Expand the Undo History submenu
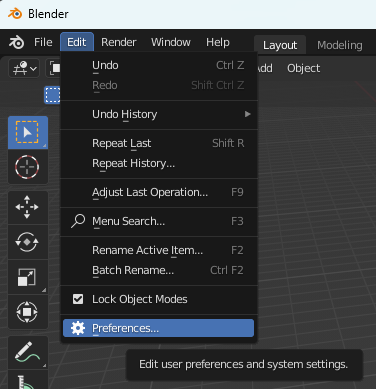Screen dimensions: 376x389 point(159,114)
